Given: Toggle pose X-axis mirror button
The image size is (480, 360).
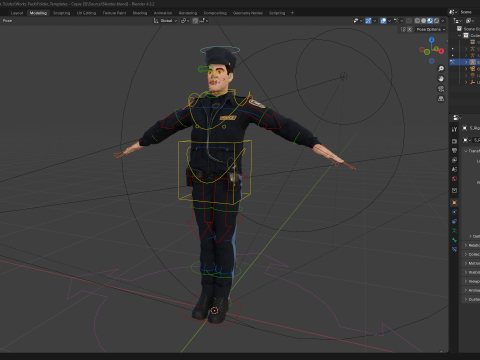Looking at the screenshot, I should [x=410, y=29].
